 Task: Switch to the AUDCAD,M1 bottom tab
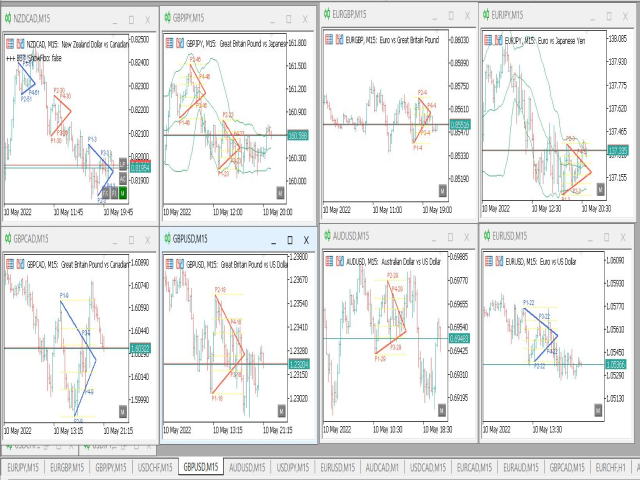pyautogui.click(x=382, y=467)
